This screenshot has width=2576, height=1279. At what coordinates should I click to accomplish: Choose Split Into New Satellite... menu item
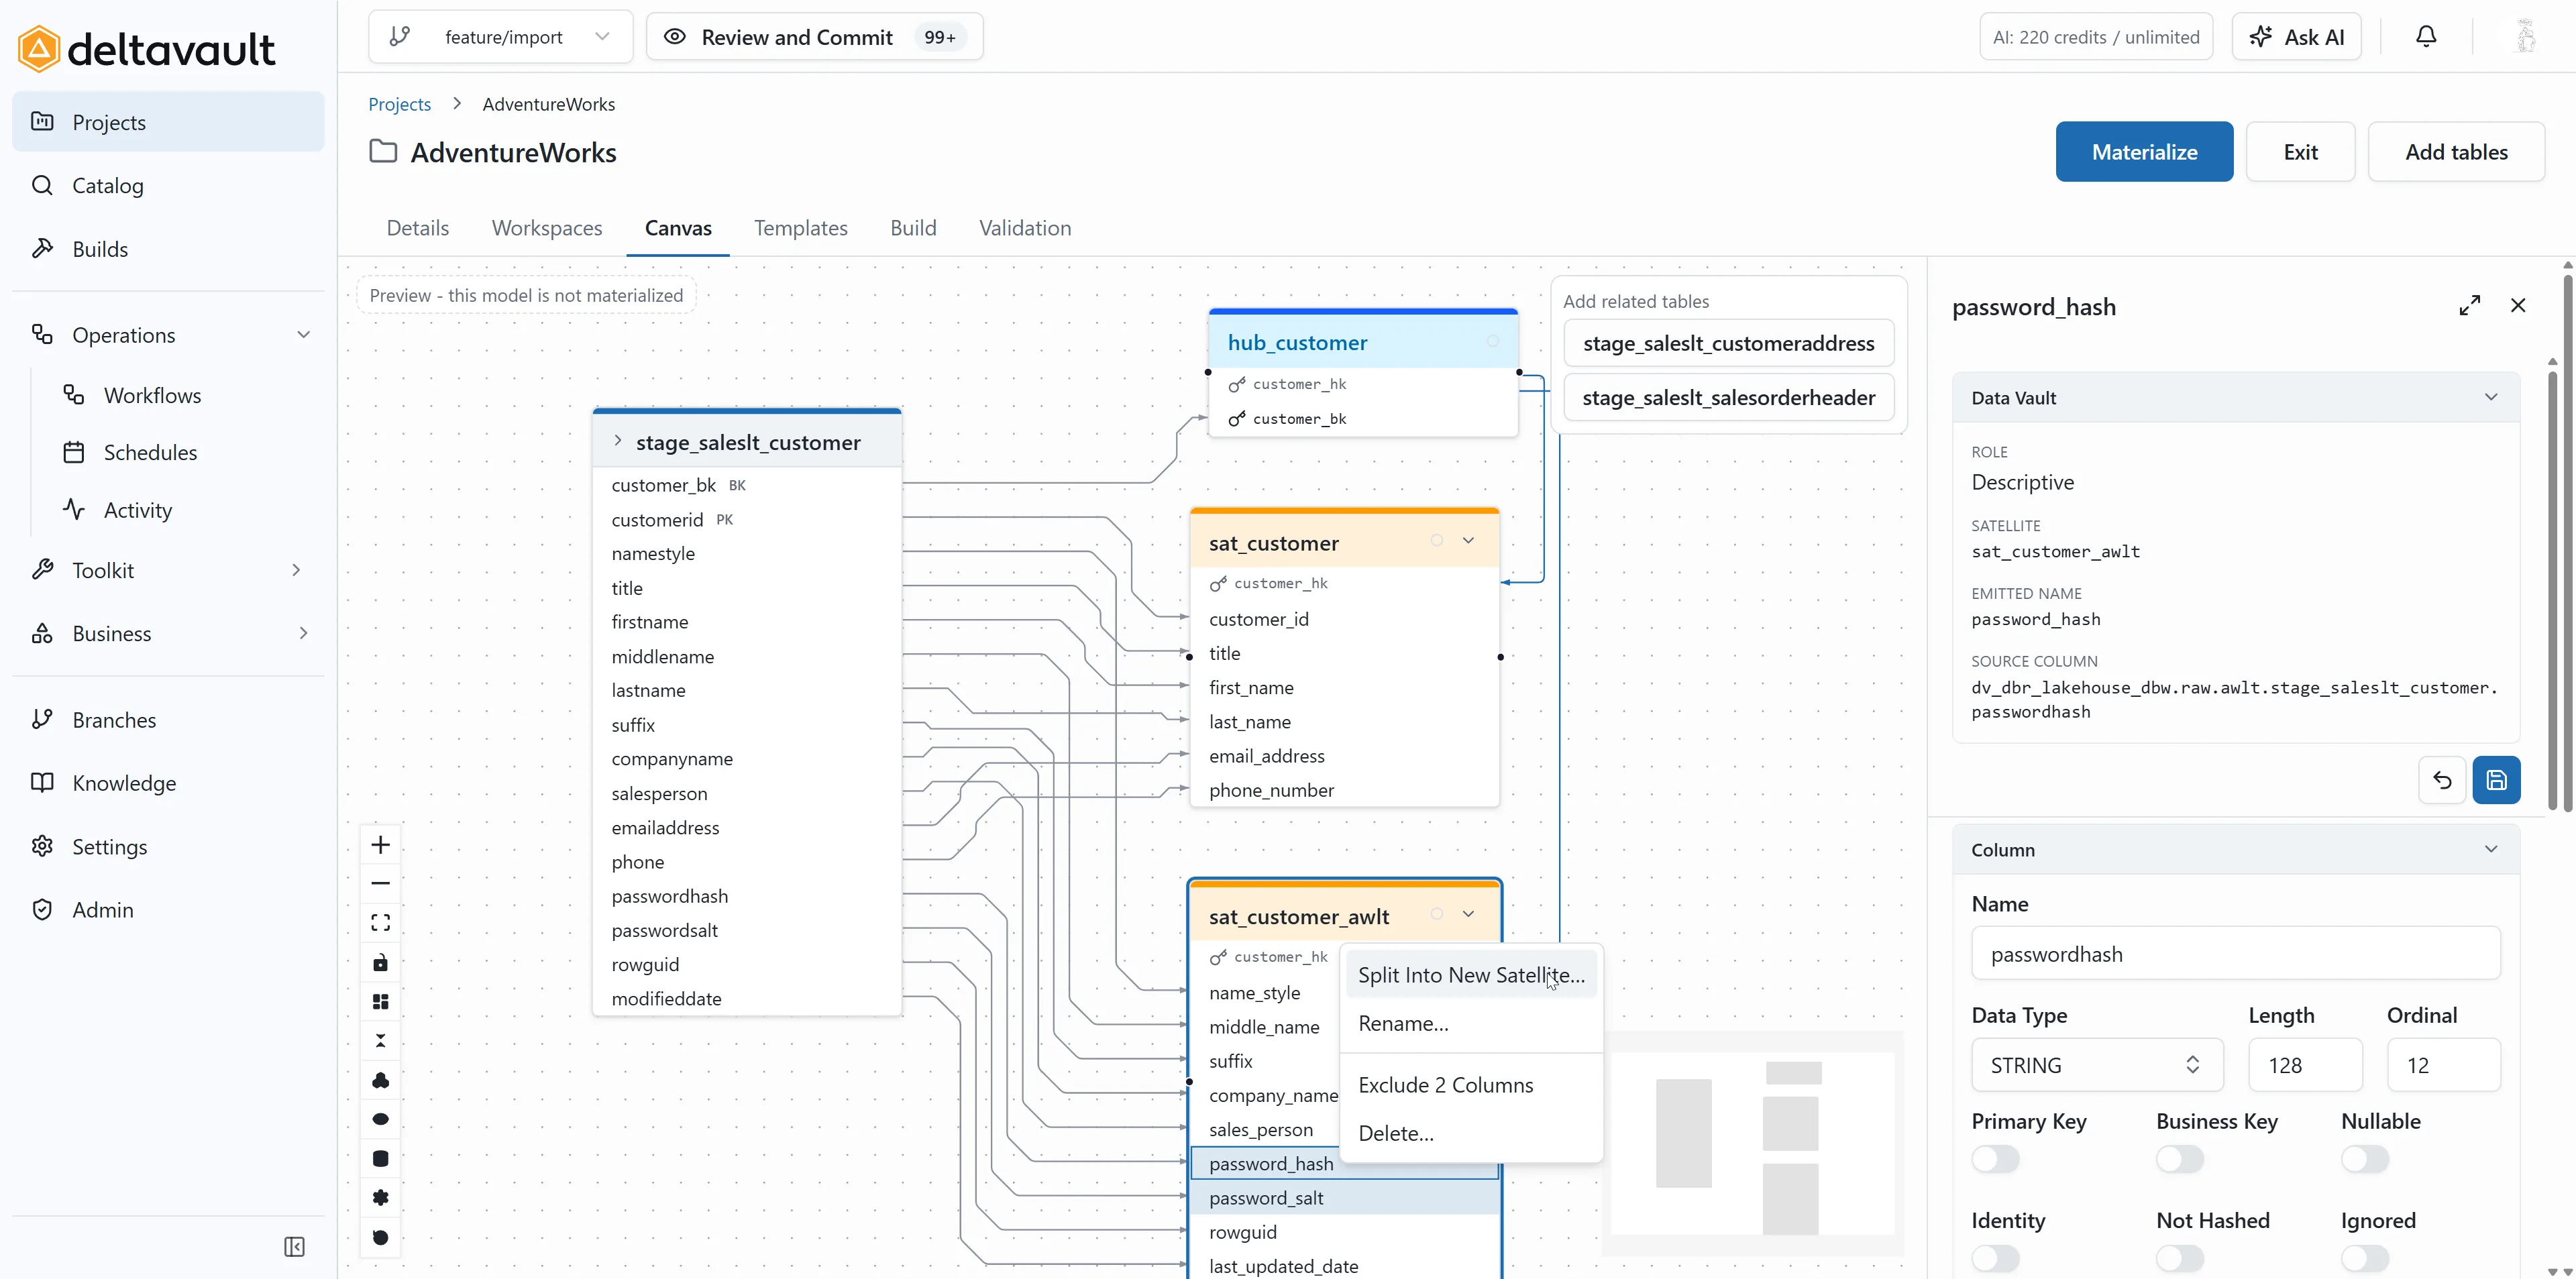[1471, 975]
